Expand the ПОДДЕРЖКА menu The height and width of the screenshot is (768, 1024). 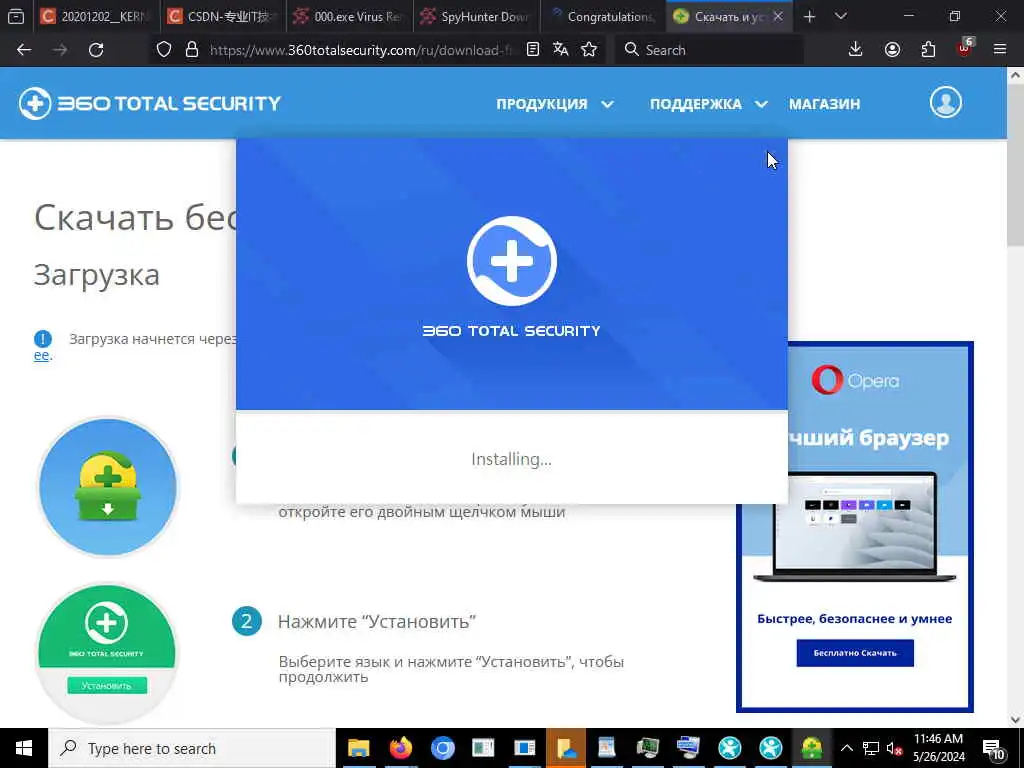coord(708,104)
